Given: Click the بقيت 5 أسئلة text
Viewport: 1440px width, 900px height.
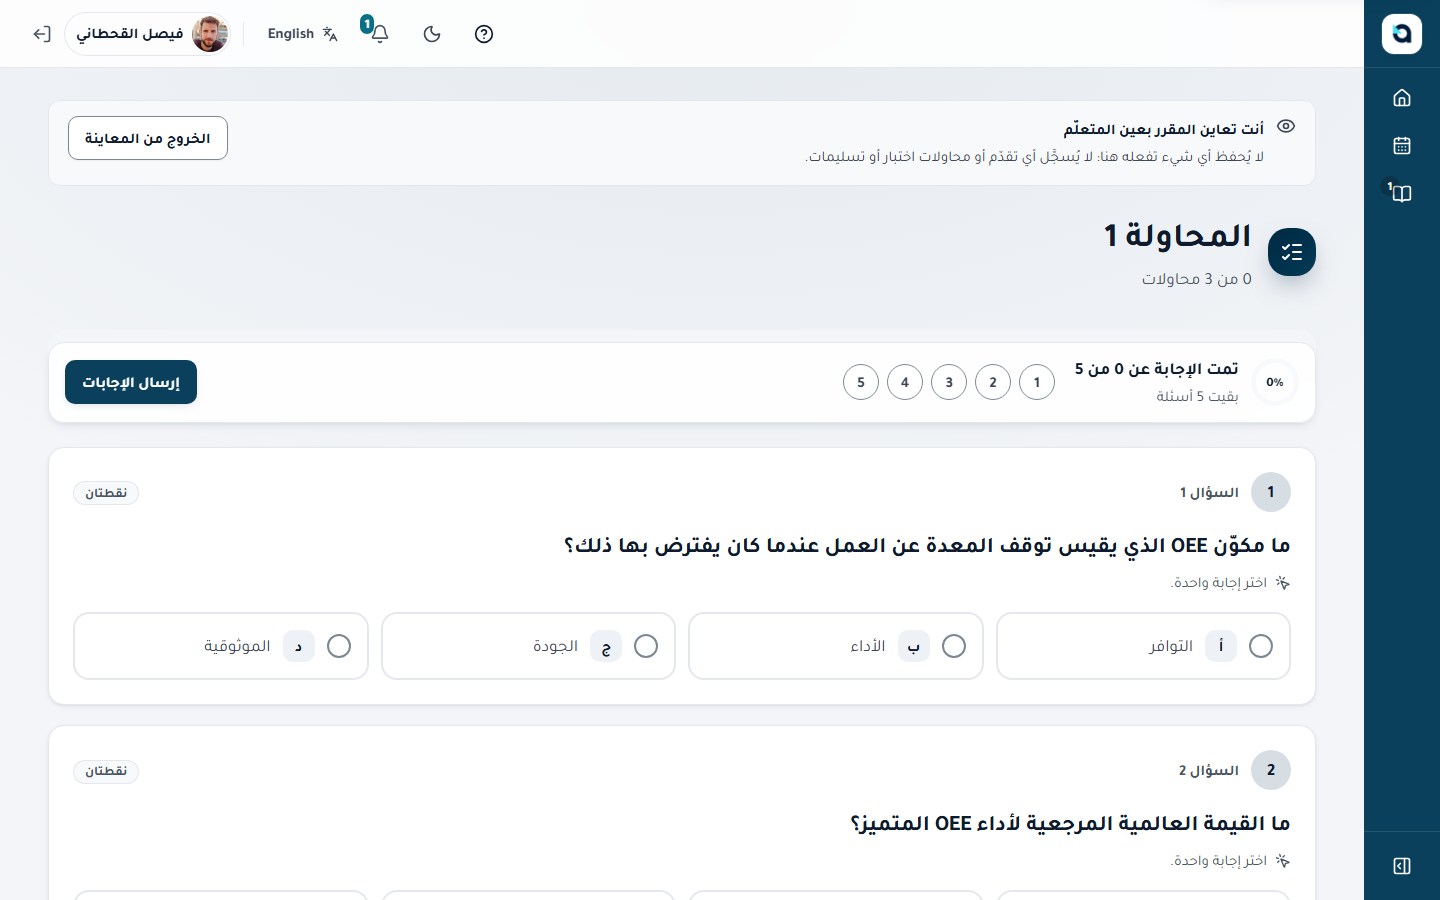Looking at the screenshot, I should [x=1197, y=397].
